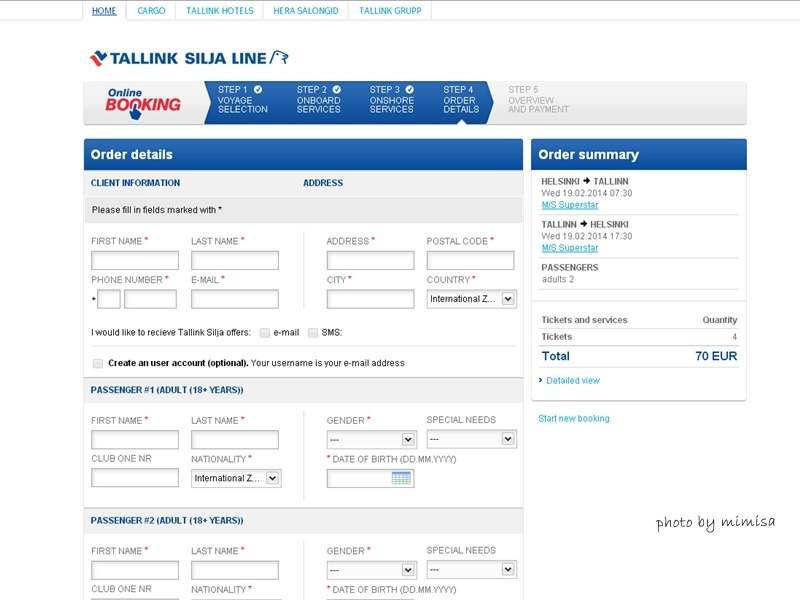Open Tallink Grupp tab
Screen dimensions: 800x600
[x=390, y=11]
